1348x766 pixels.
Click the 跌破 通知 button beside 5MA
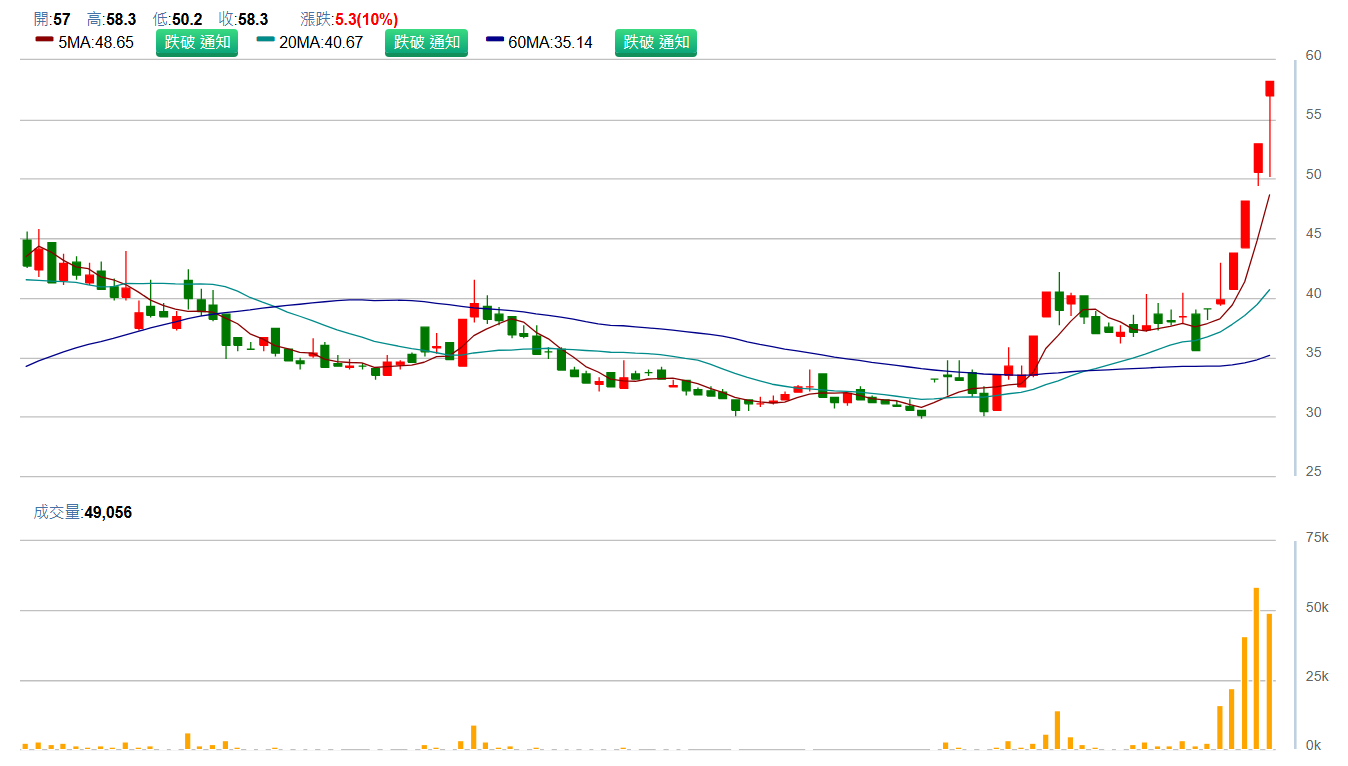pyautogui.click(x=197, y=43)
